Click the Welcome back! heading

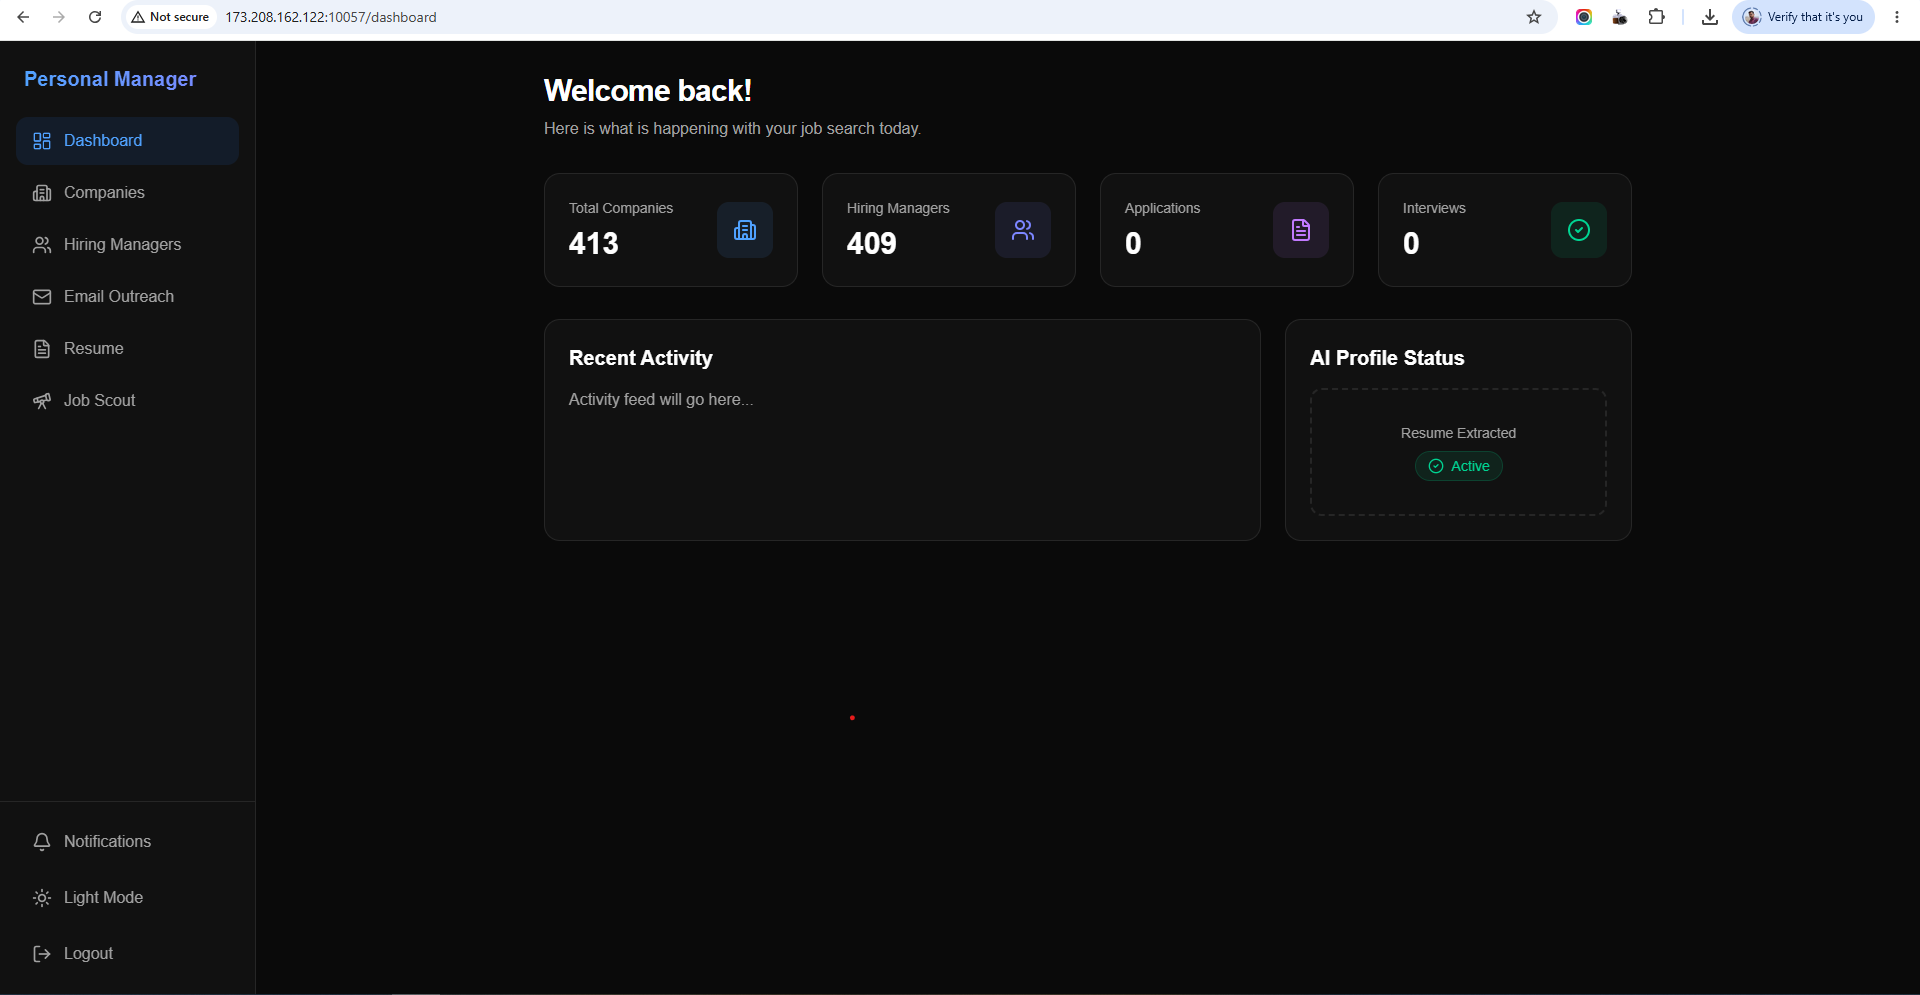pyautogui.click(x=648, y=91)
